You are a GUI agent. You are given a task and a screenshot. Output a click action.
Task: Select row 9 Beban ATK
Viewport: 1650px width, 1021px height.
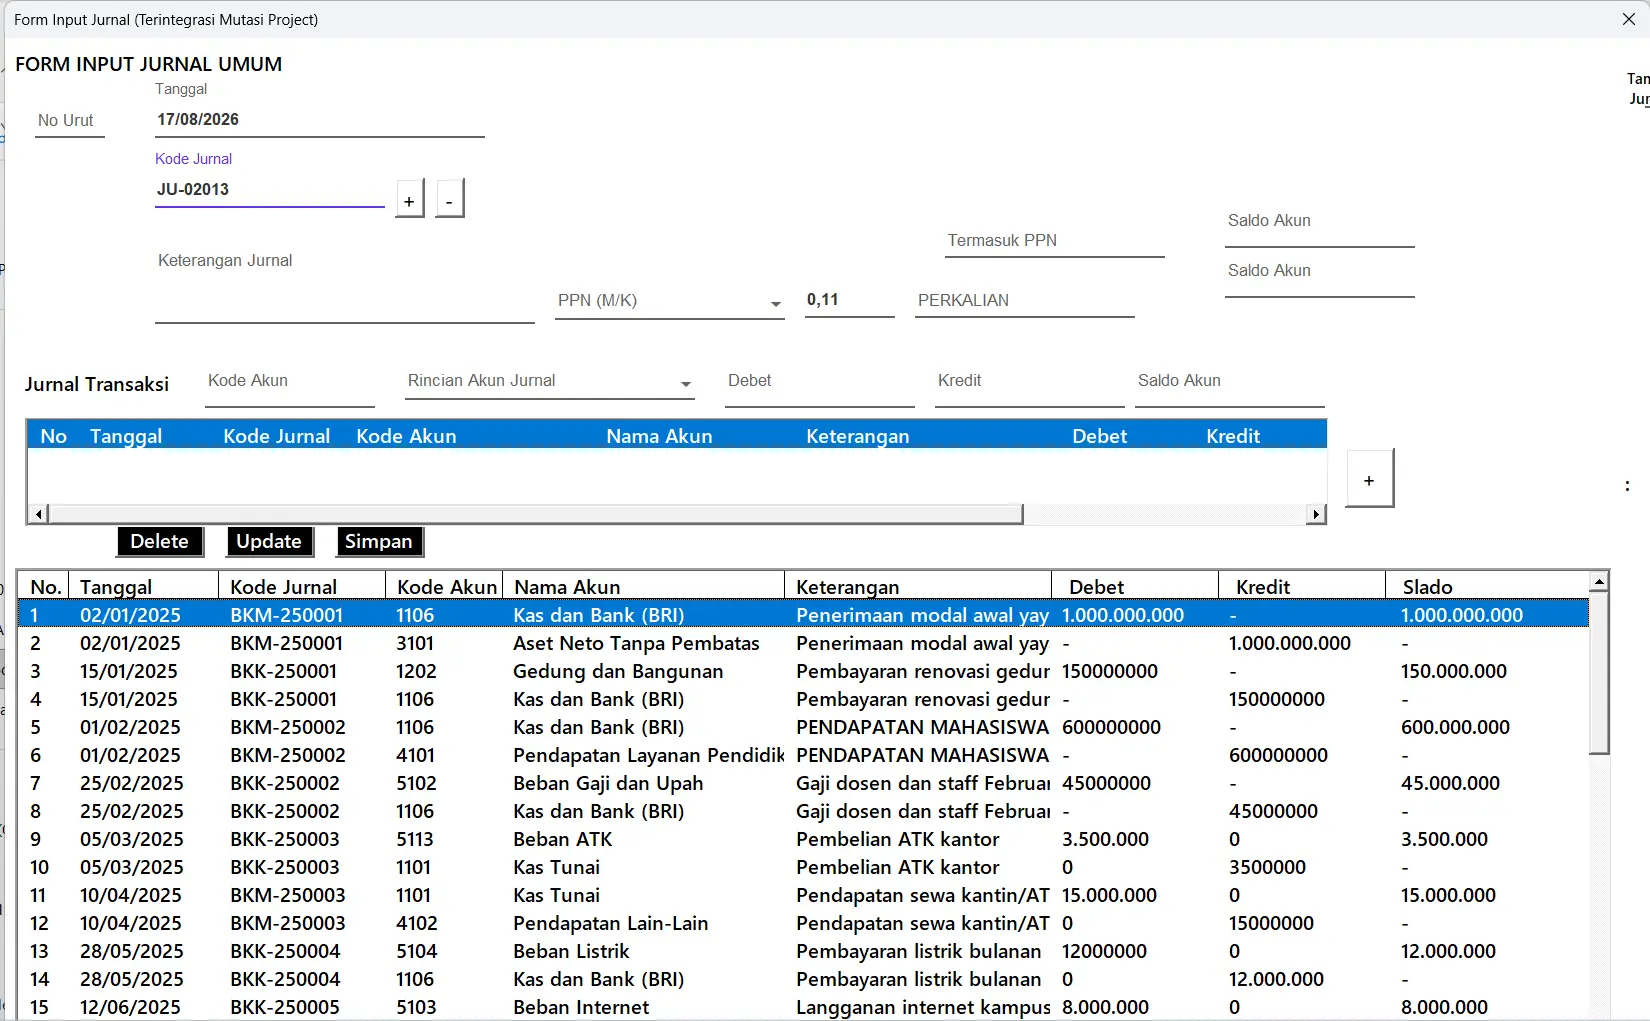(803, 839)
